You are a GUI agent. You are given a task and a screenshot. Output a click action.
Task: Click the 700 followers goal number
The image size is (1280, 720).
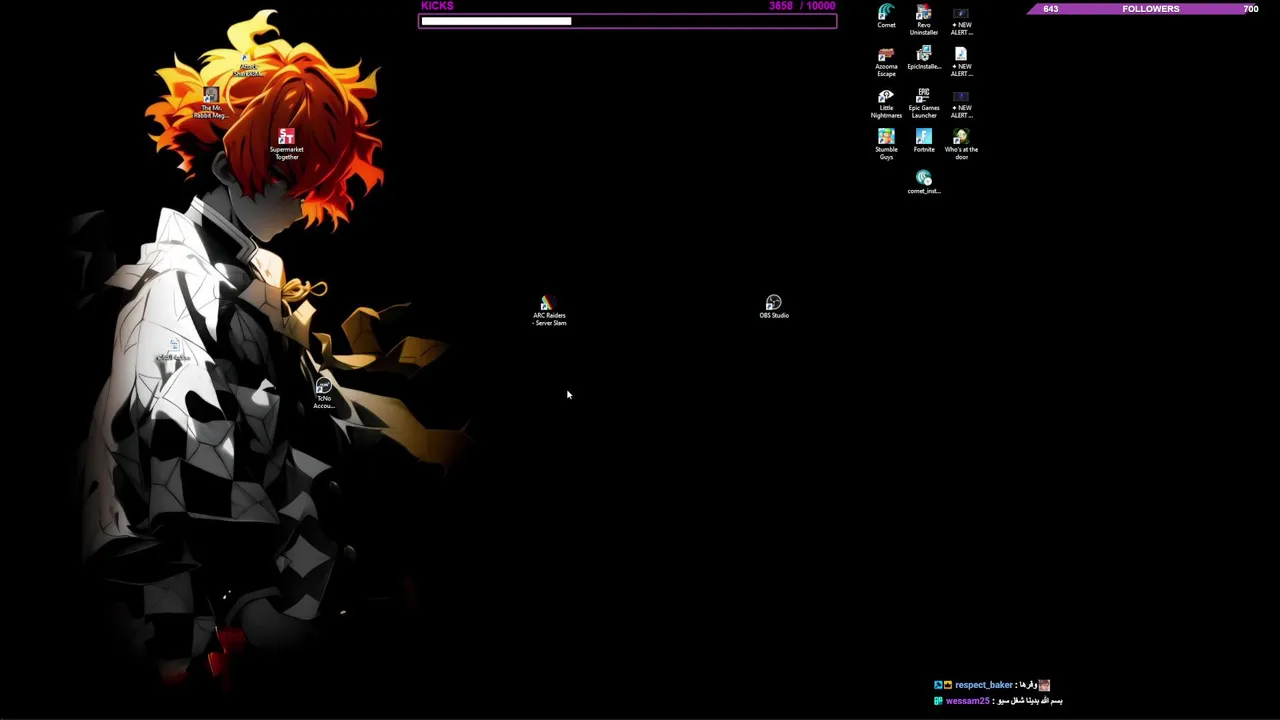pyautogui.click(x=1251, y=9)
